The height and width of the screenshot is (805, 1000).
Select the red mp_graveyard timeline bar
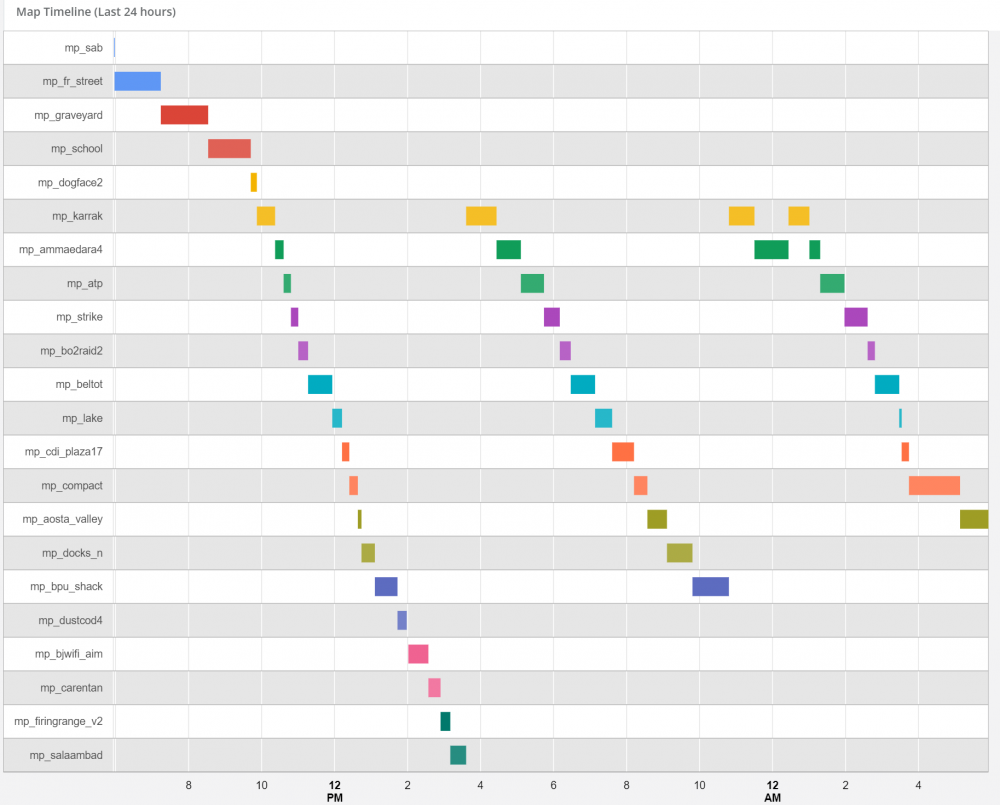pyautogui.click(x=184, y=115)
